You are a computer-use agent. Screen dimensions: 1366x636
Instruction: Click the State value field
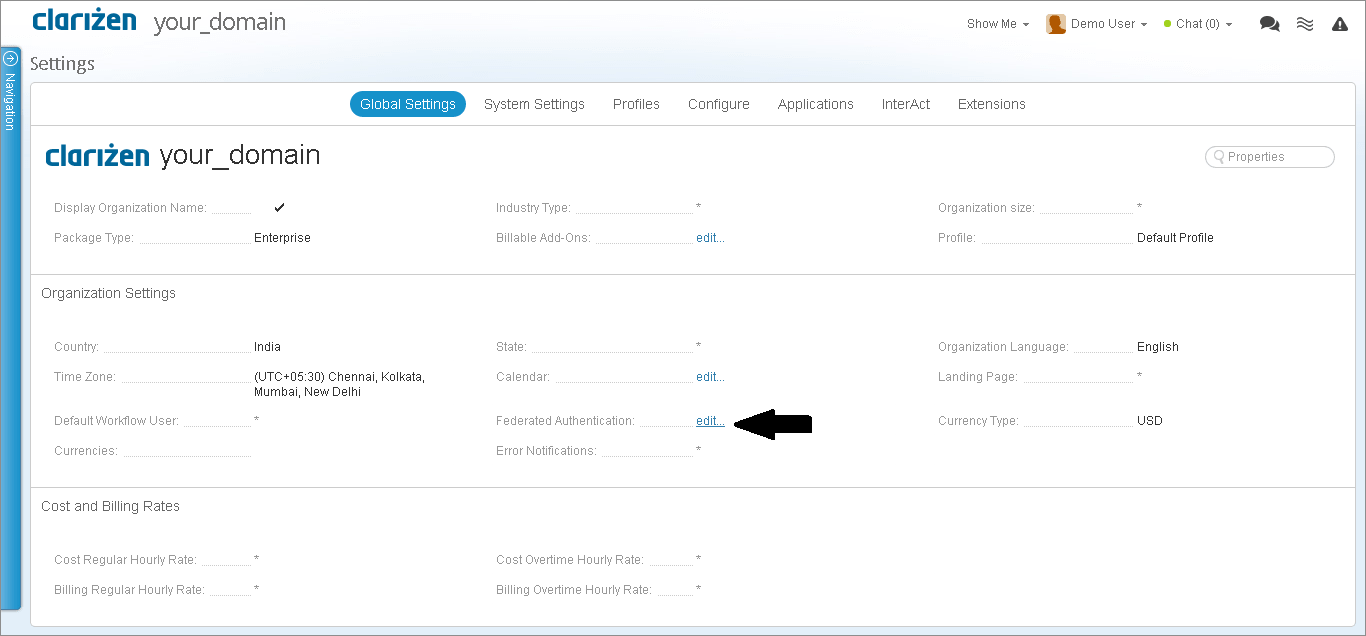(698, 346)
